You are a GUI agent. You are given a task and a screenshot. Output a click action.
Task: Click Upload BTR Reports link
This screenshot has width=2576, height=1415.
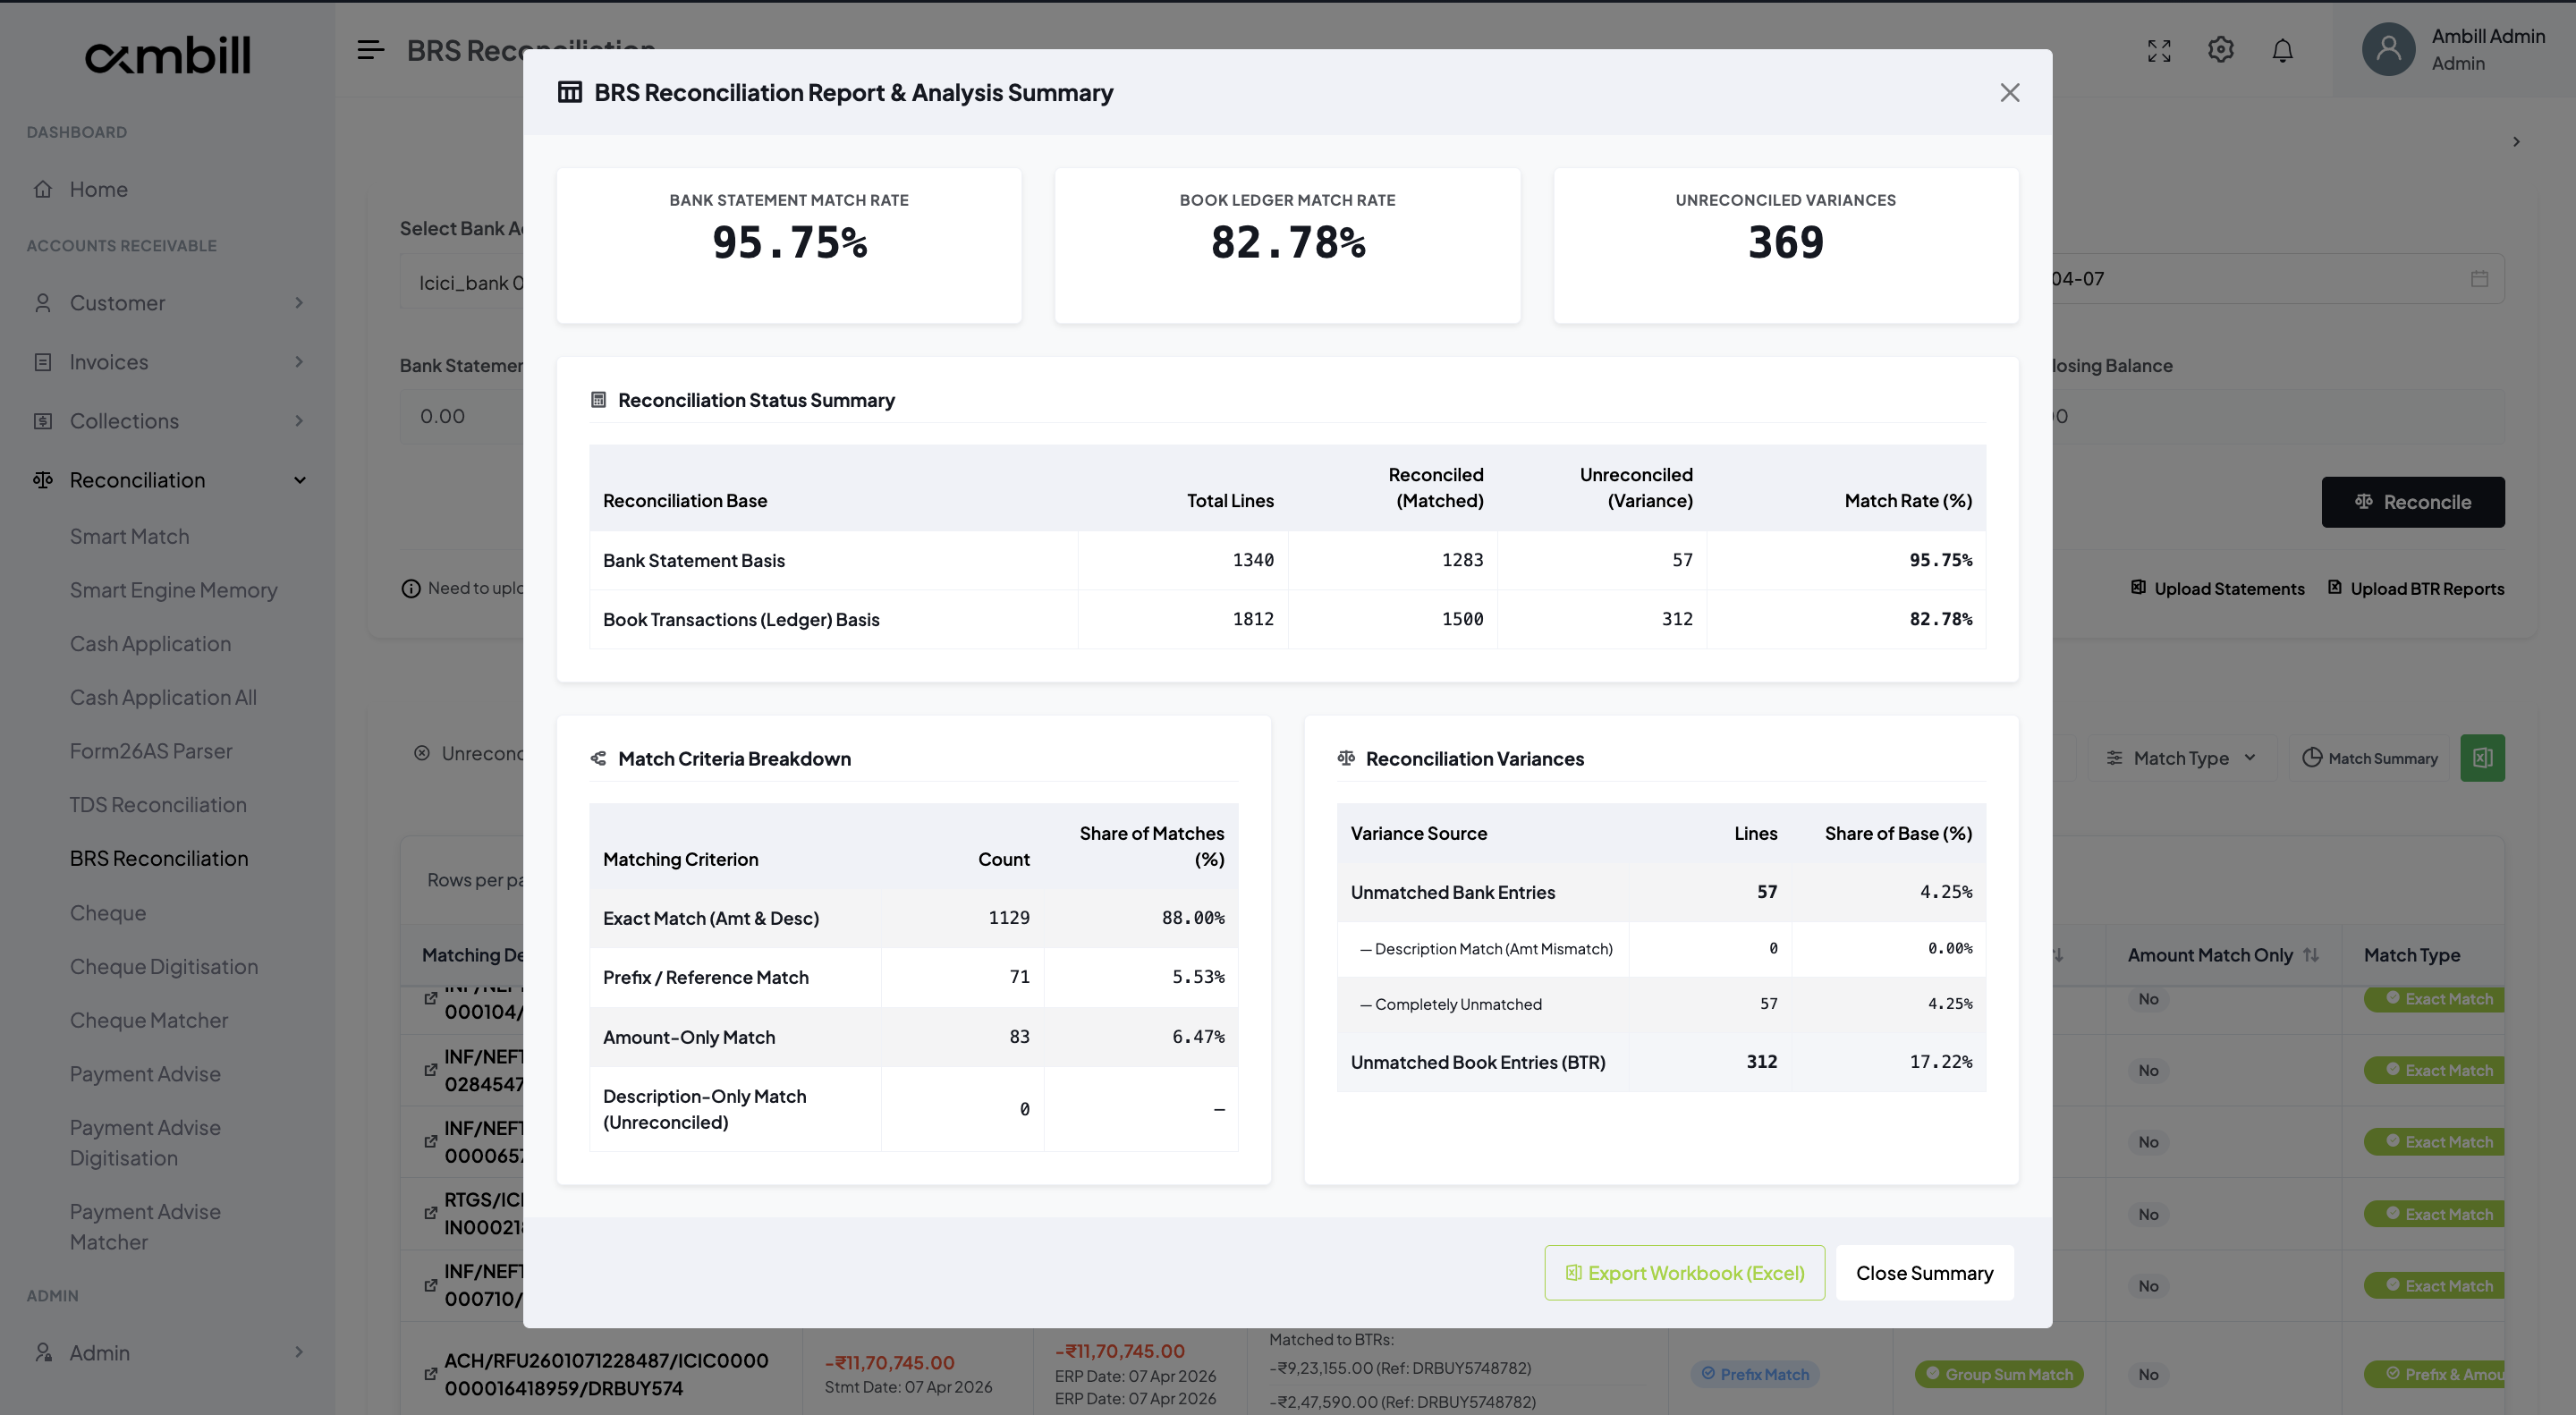point(2415,588)
